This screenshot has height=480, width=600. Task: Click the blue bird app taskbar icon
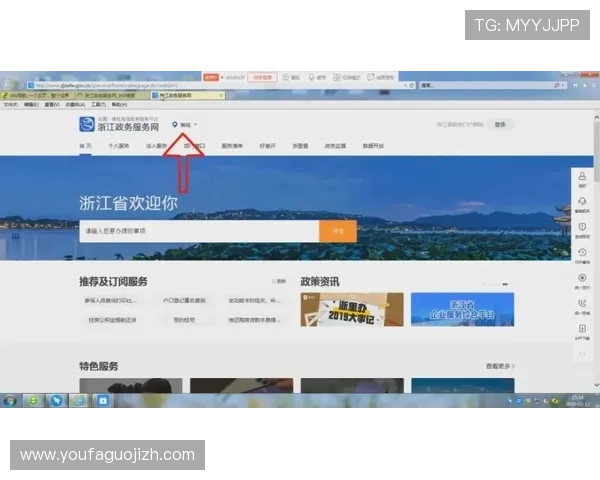coord(56,401)
